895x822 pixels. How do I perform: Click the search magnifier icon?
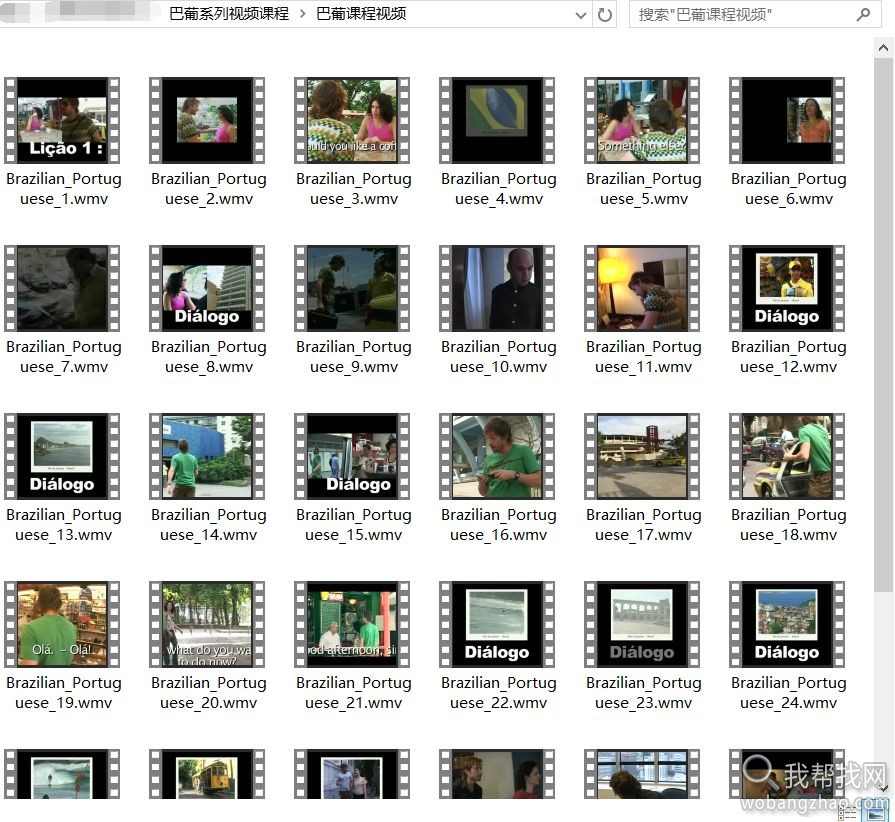point(863,14)
